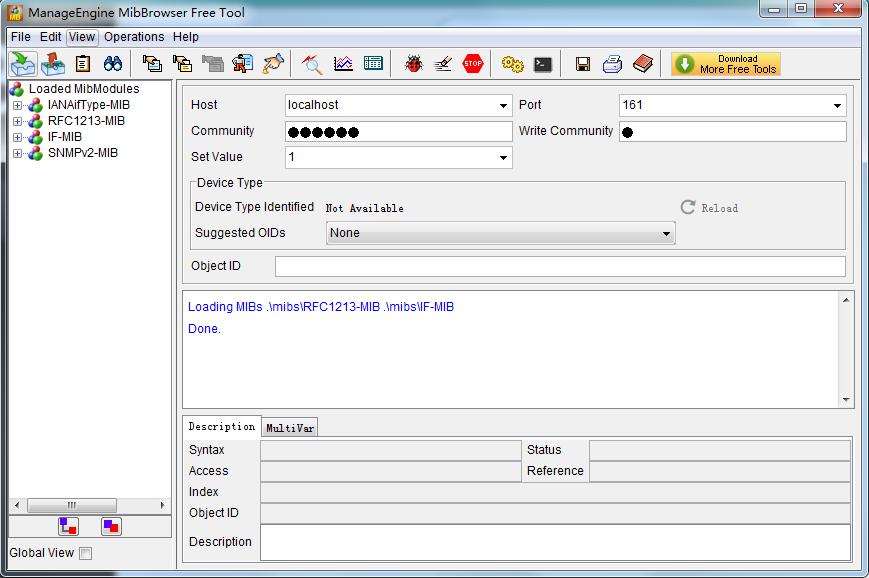The image size is (869, 578).
Task: Click the Syntax value field
Action: 391,451
